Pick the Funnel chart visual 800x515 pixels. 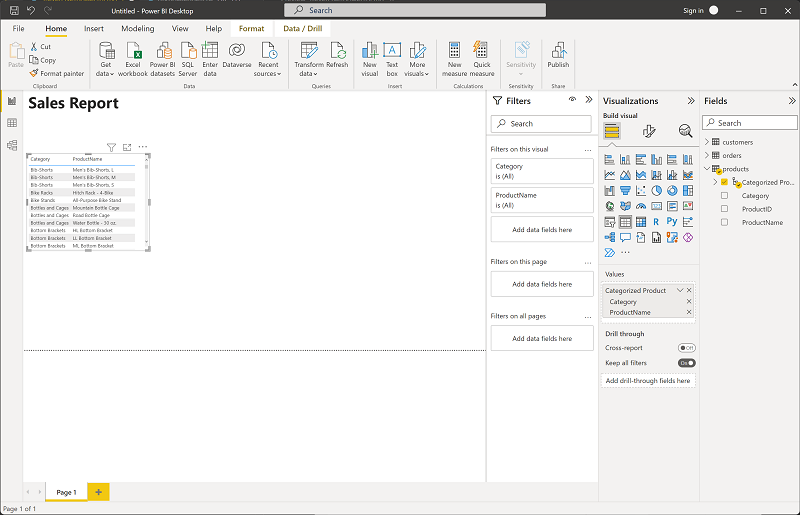click(625, 191)
